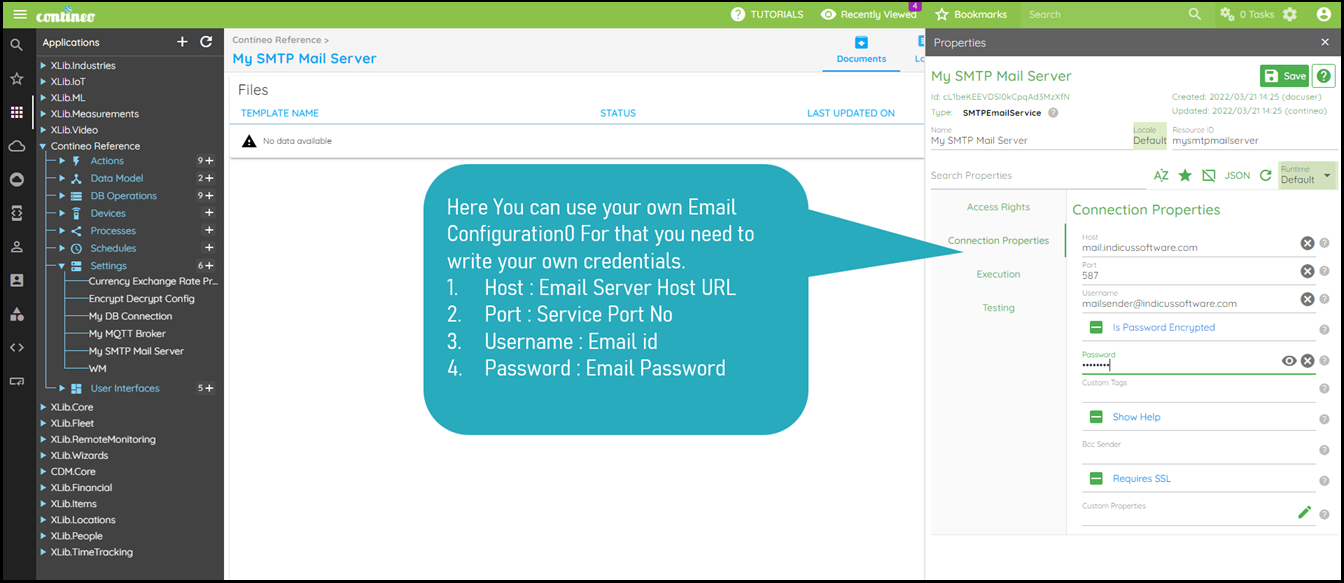This screenshot has width=1344, height=583.
Task: Edit Custom Properties with pencil icon
Action: (x=1304, y=512)
